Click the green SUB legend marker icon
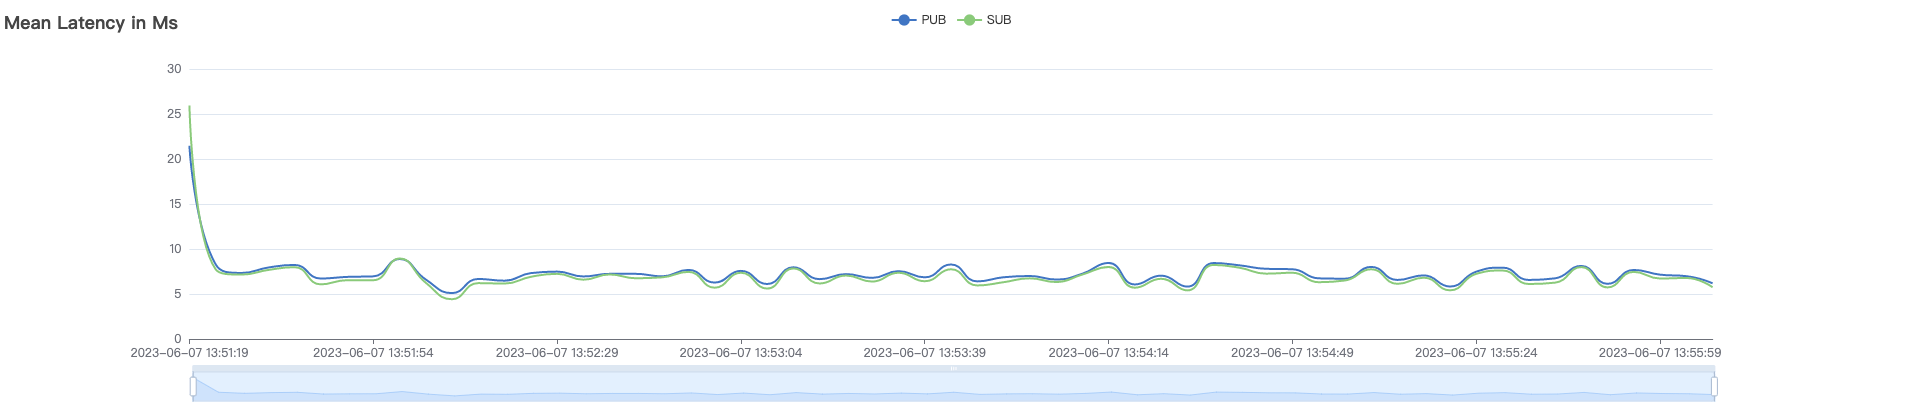 tap(969, 20)
